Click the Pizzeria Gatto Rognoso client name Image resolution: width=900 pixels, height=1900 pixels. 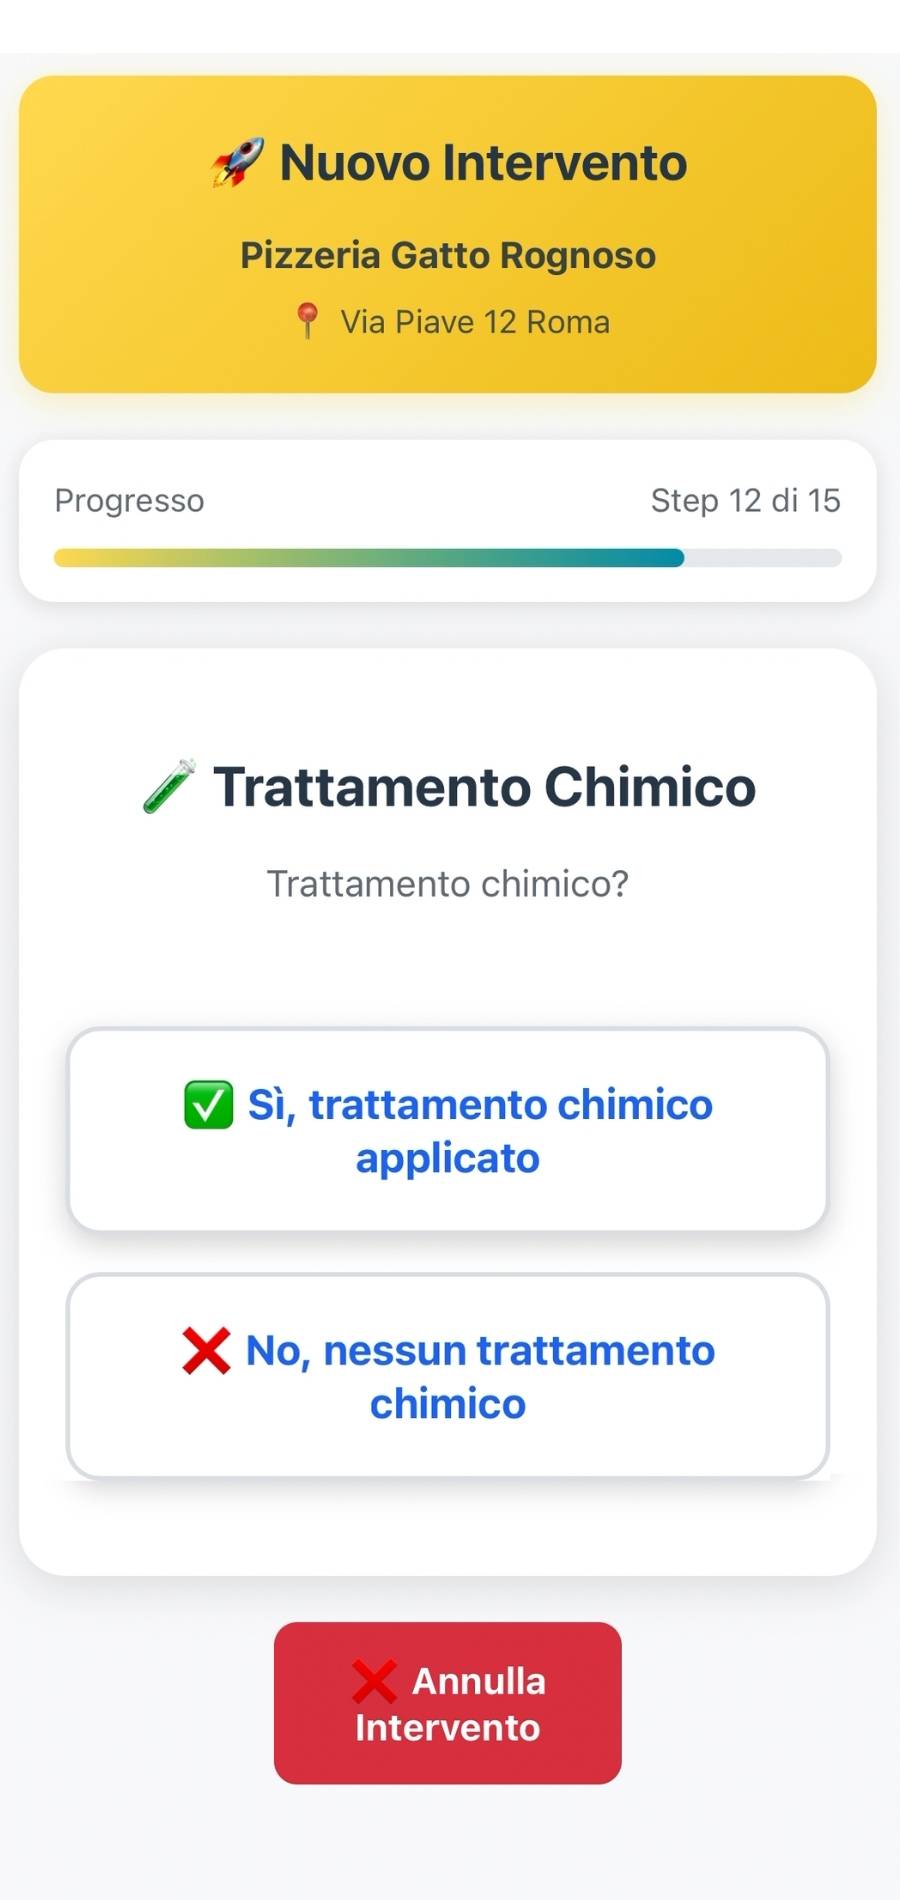point(448,256)
